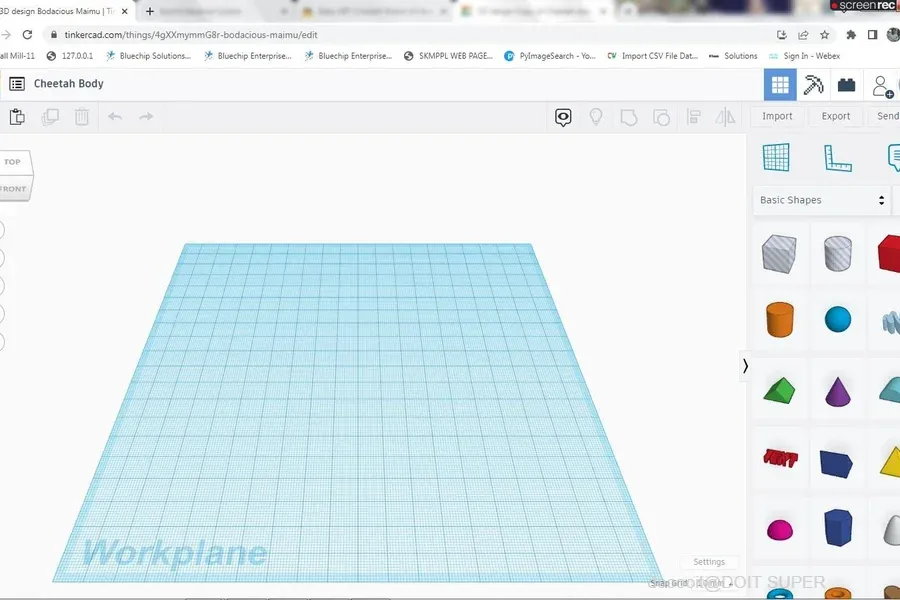Close the 3D design Bodacious Maimu tab
900x600 pixels.
point(125,11)
